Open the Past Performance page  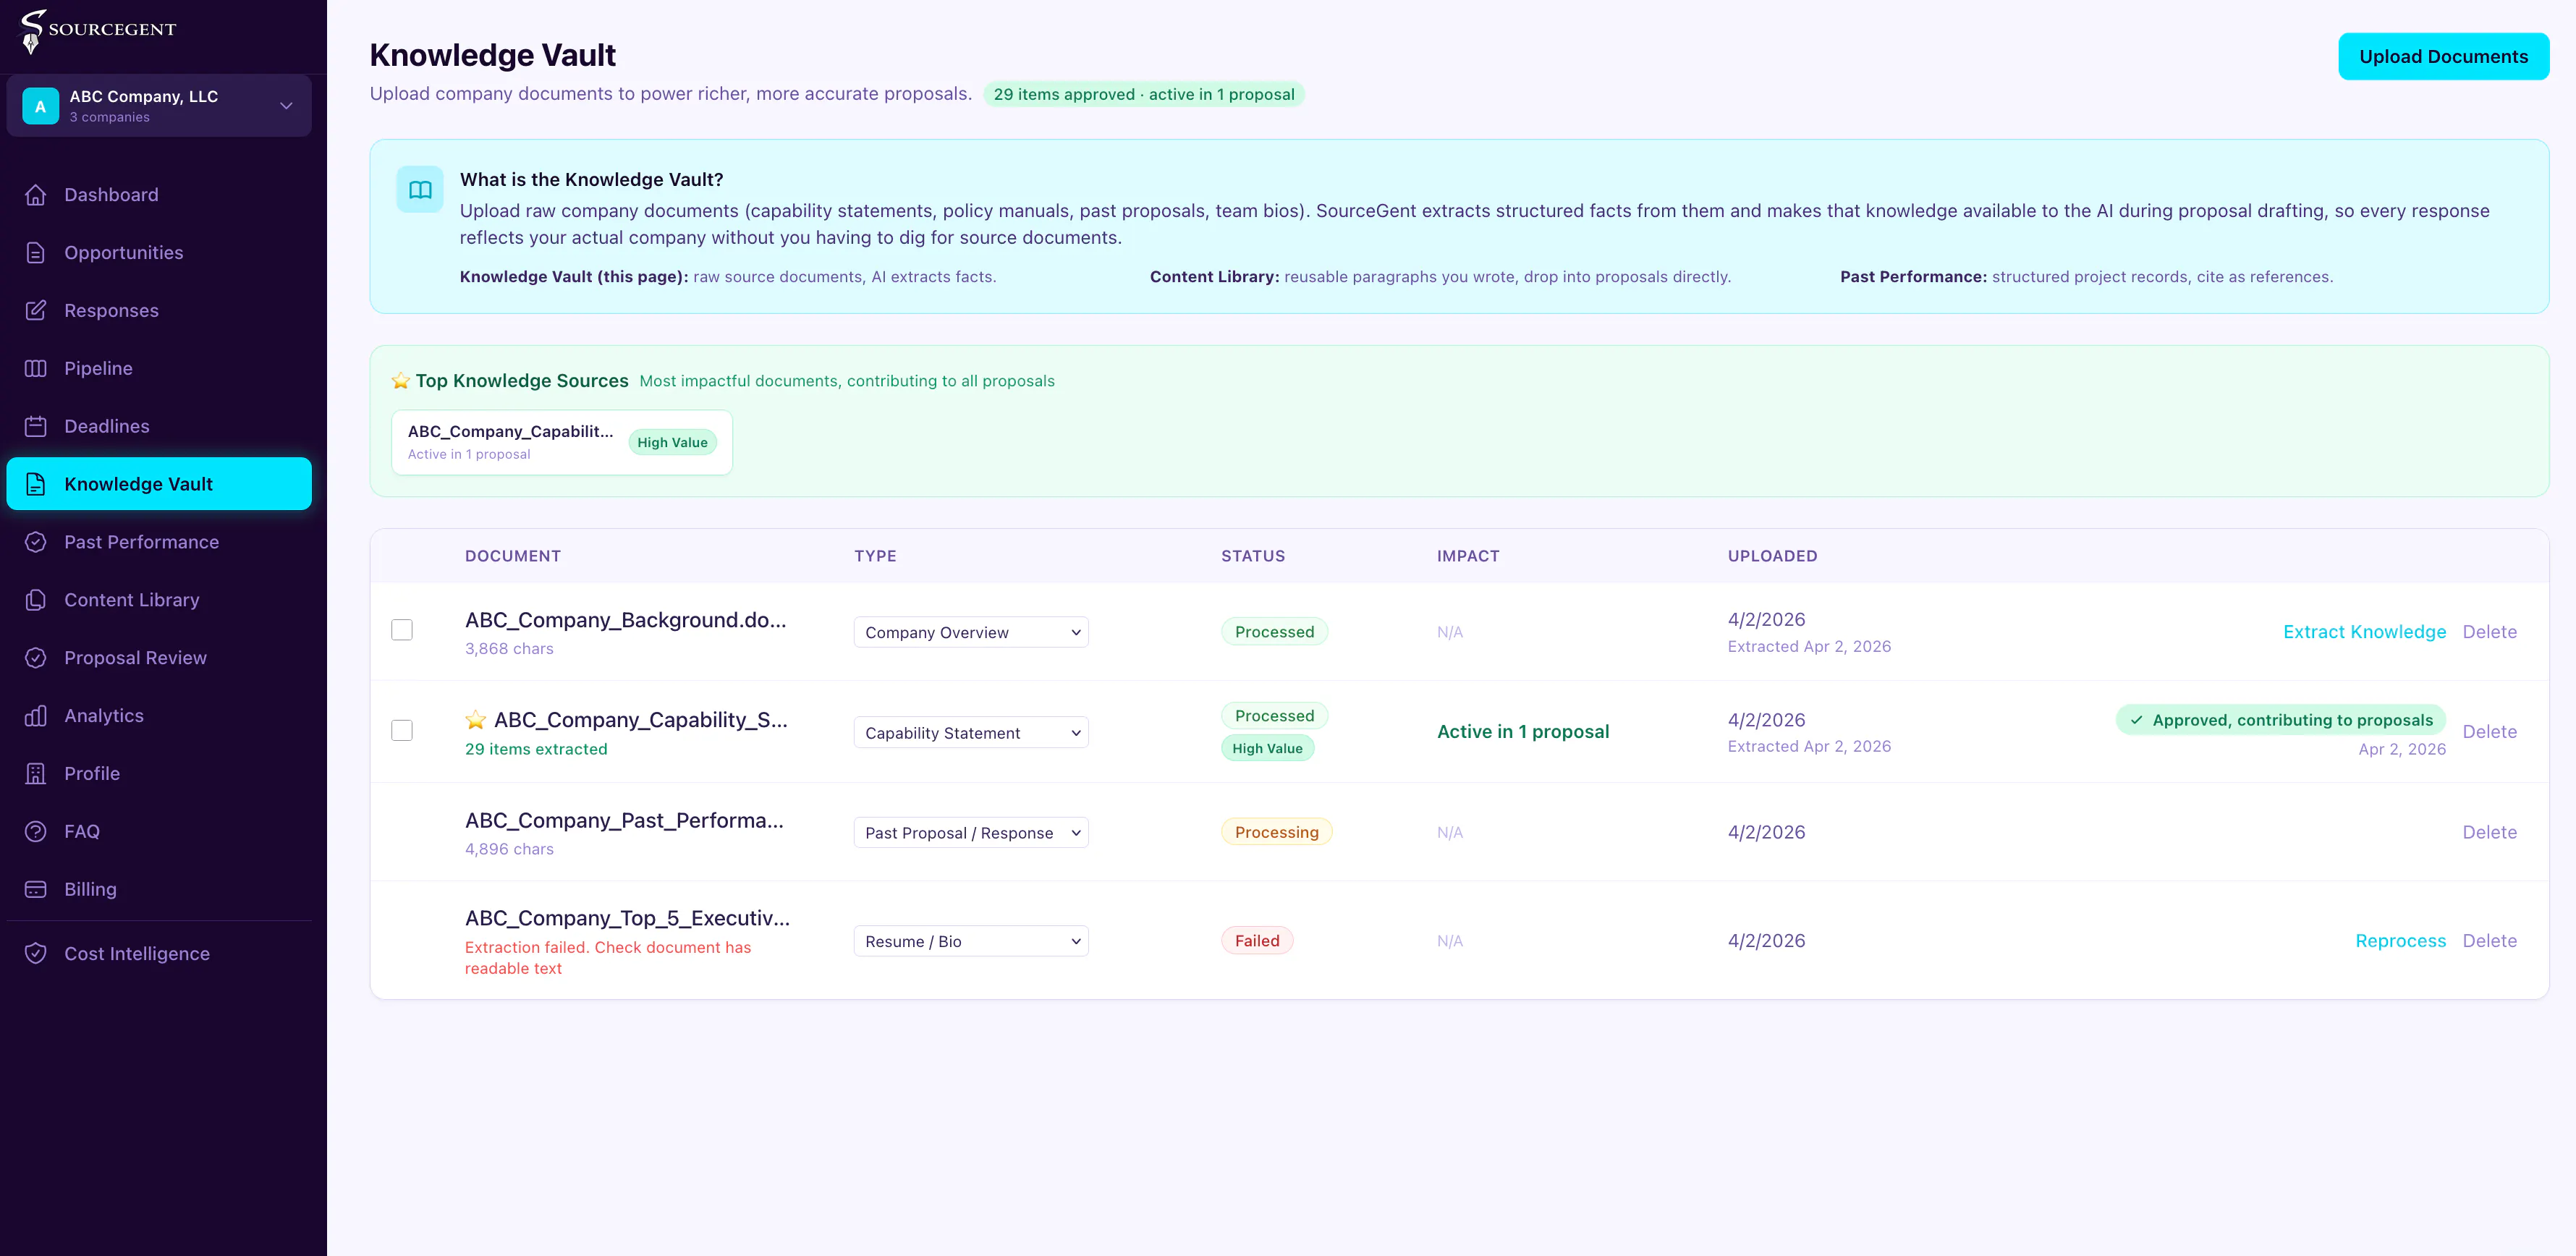(159, 542)
